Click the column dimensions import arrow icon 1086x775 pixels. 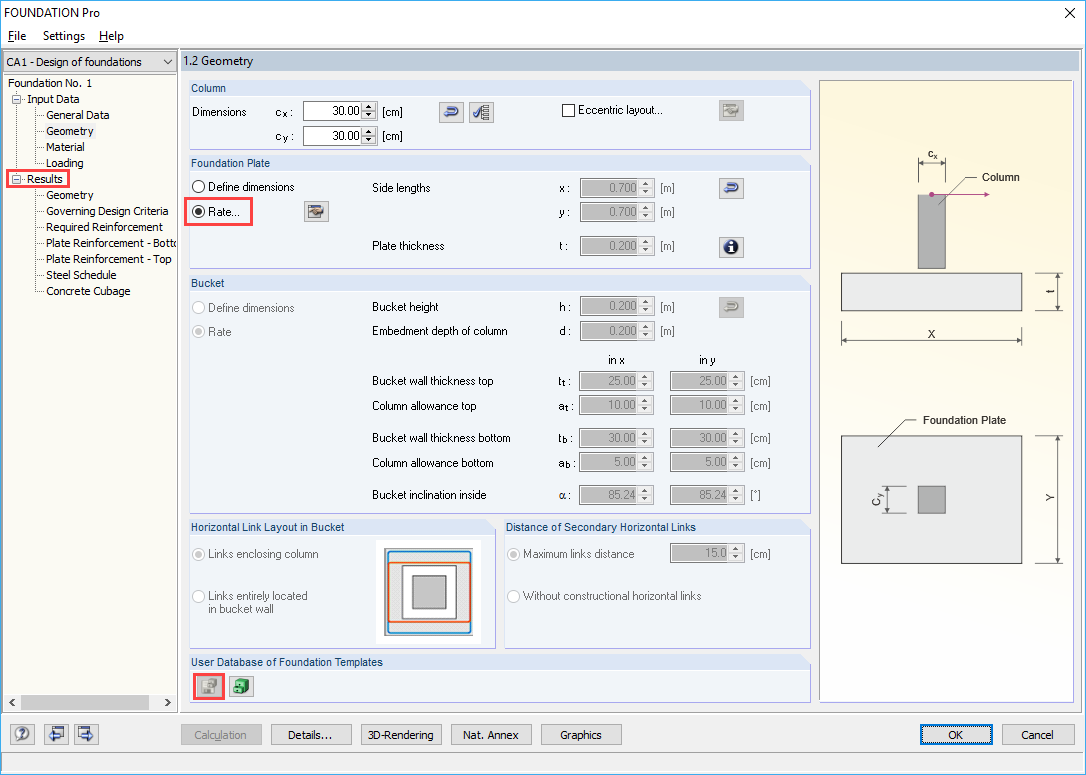coord(452,112)
